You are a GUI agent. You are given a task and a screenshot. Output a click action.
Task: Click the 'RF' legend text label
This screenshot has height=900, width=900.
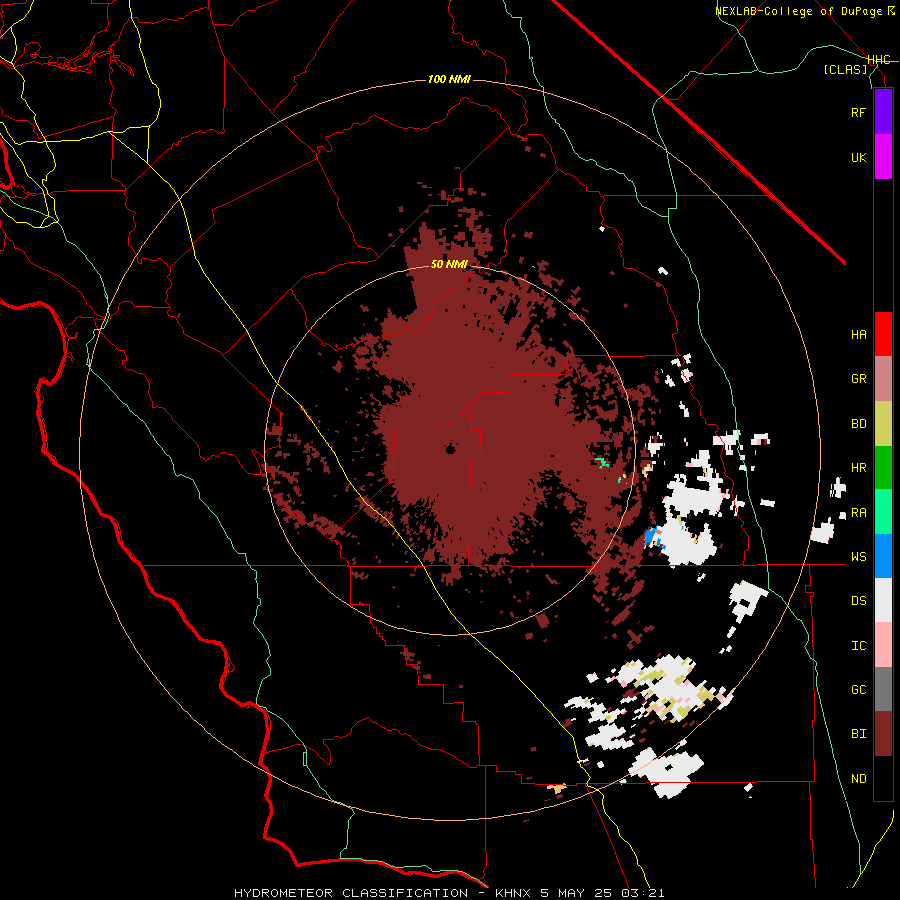pos(858,112)
